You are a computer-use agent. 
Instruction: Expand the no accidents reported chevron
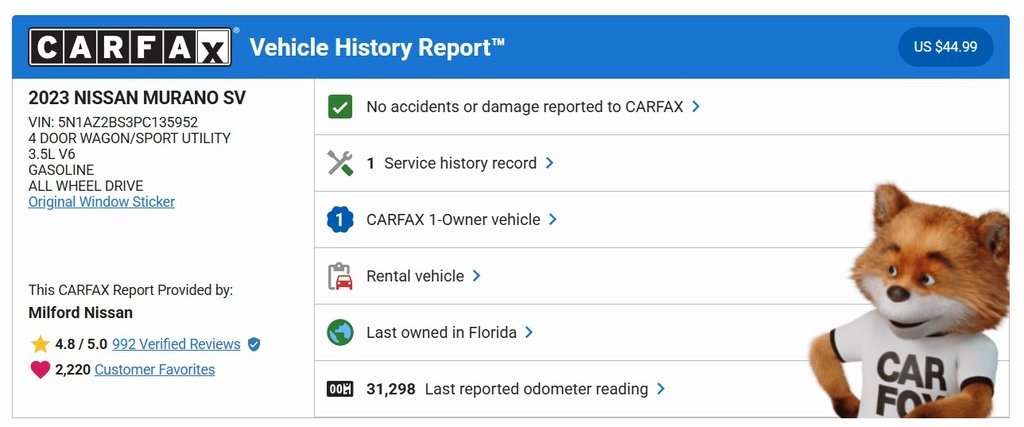(x=696, y=106)
